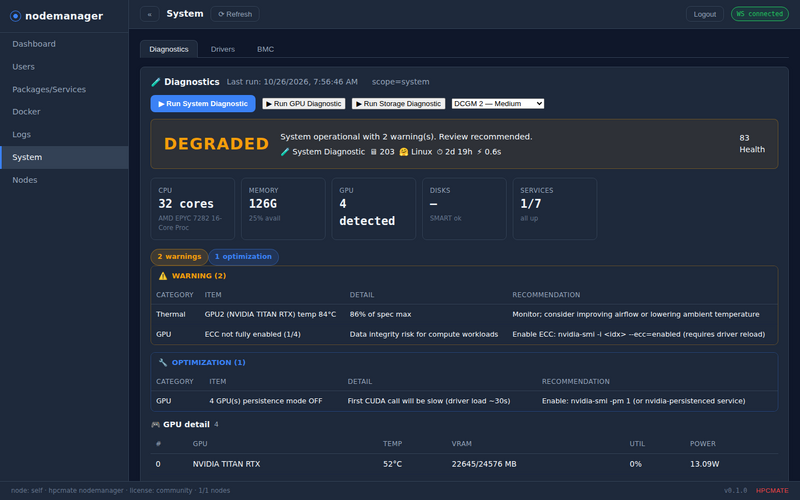Open the DCGM 2 — Medium dropdown

[x=497, y=104]
